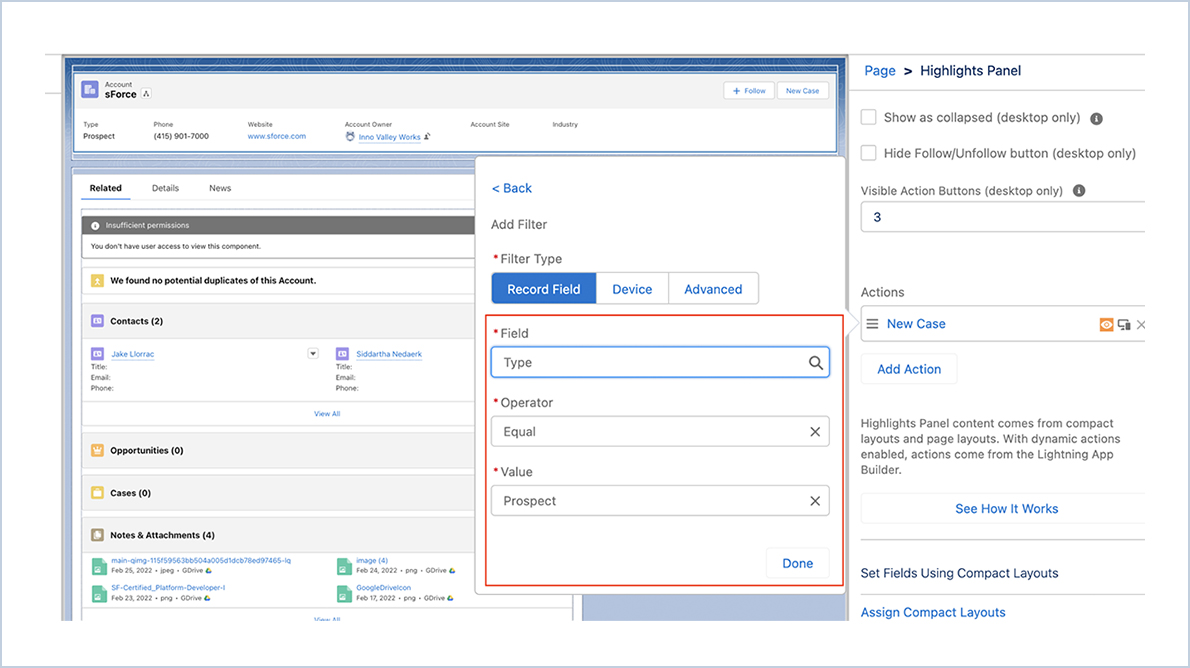The image size is (1190, 668).
Task: Open the dropdown arrow next to Jake Llorrac
Action: (x=312, y=353)
